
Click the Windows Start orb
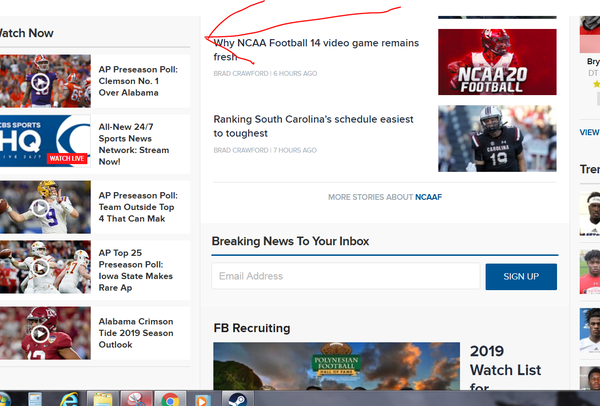(5, 399)
